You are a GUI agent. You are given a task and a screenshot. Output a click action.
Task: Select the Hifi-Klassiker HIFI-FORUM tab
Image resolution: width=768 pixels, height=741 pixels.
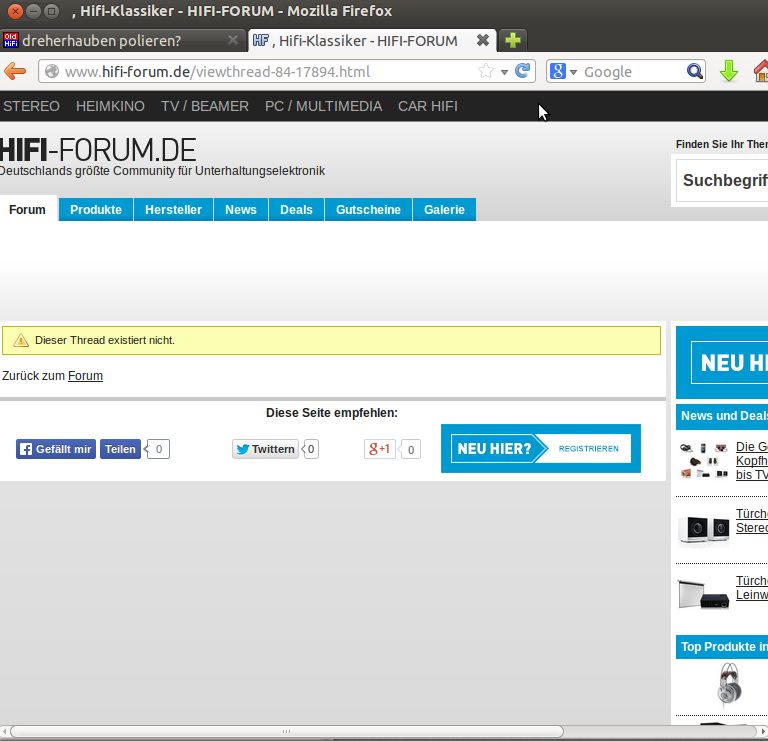372,40
